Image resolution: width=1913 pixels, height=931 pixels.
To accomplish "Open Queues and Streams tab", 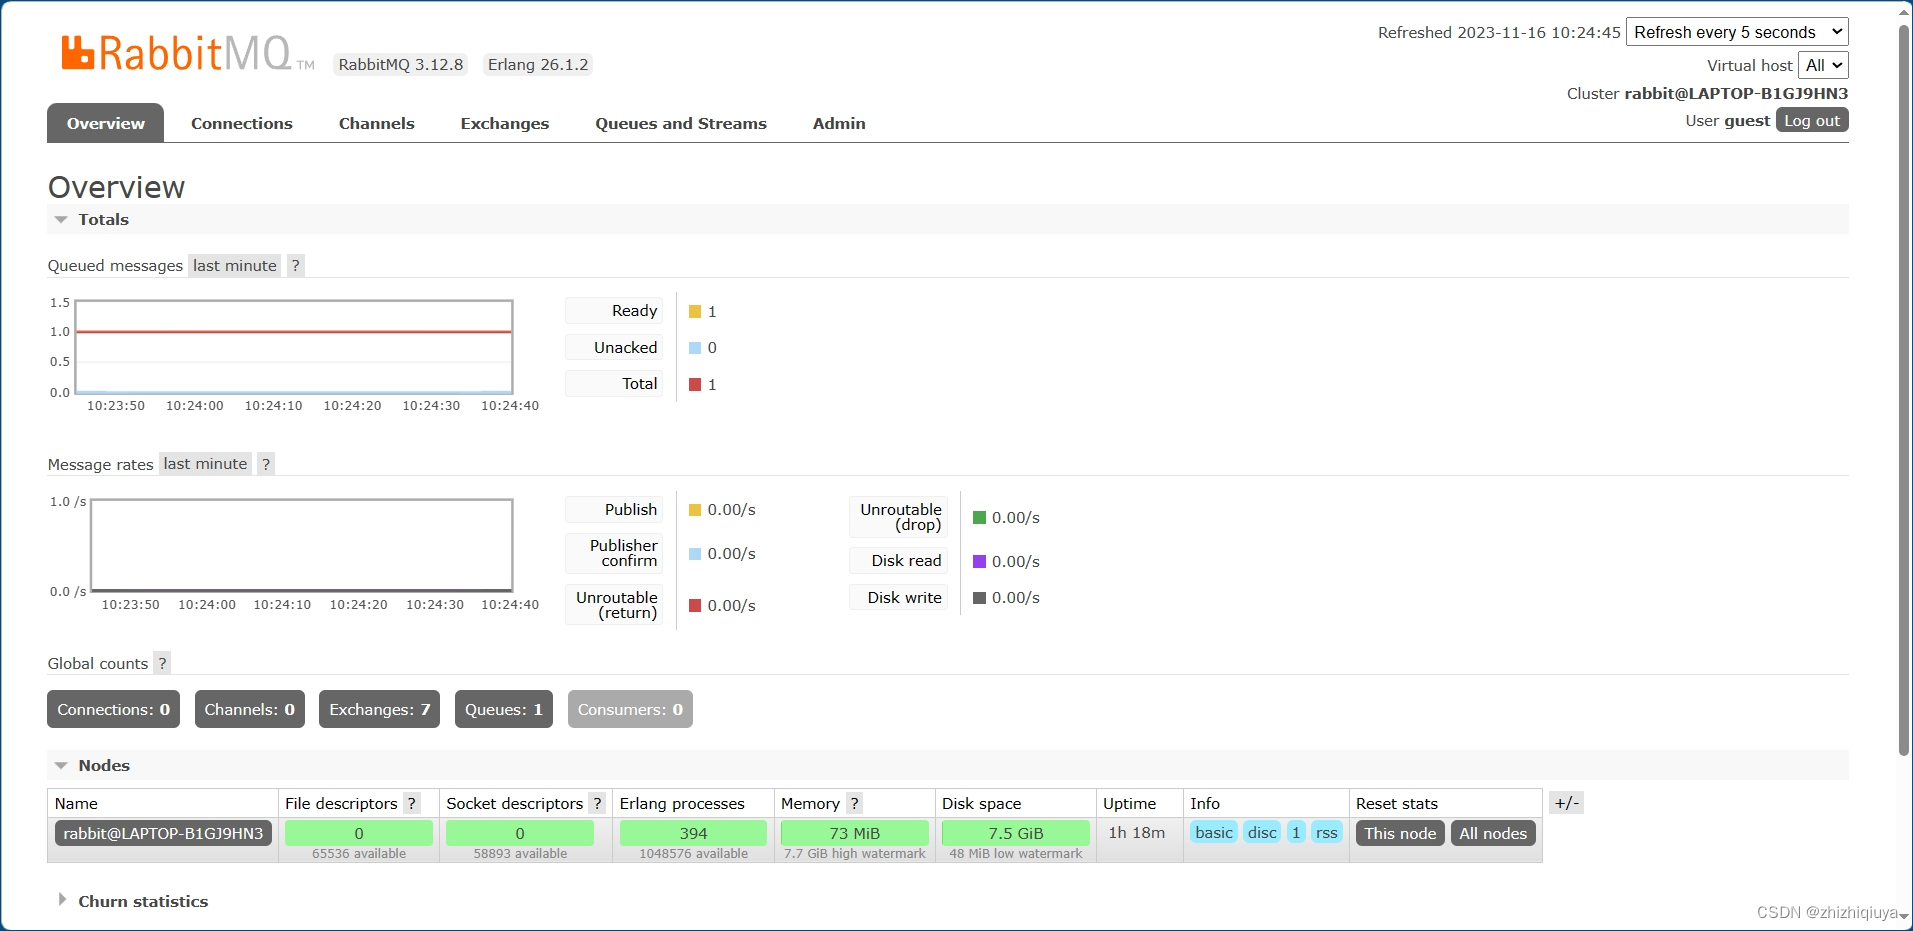I will [x=681, y=123].
